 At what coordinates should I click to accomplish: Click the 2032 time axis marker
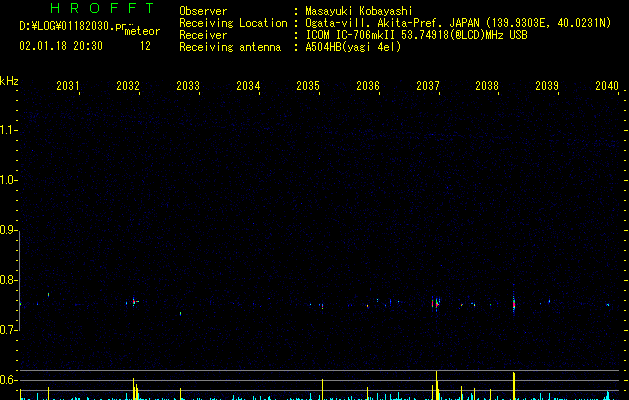coord(128,85)
